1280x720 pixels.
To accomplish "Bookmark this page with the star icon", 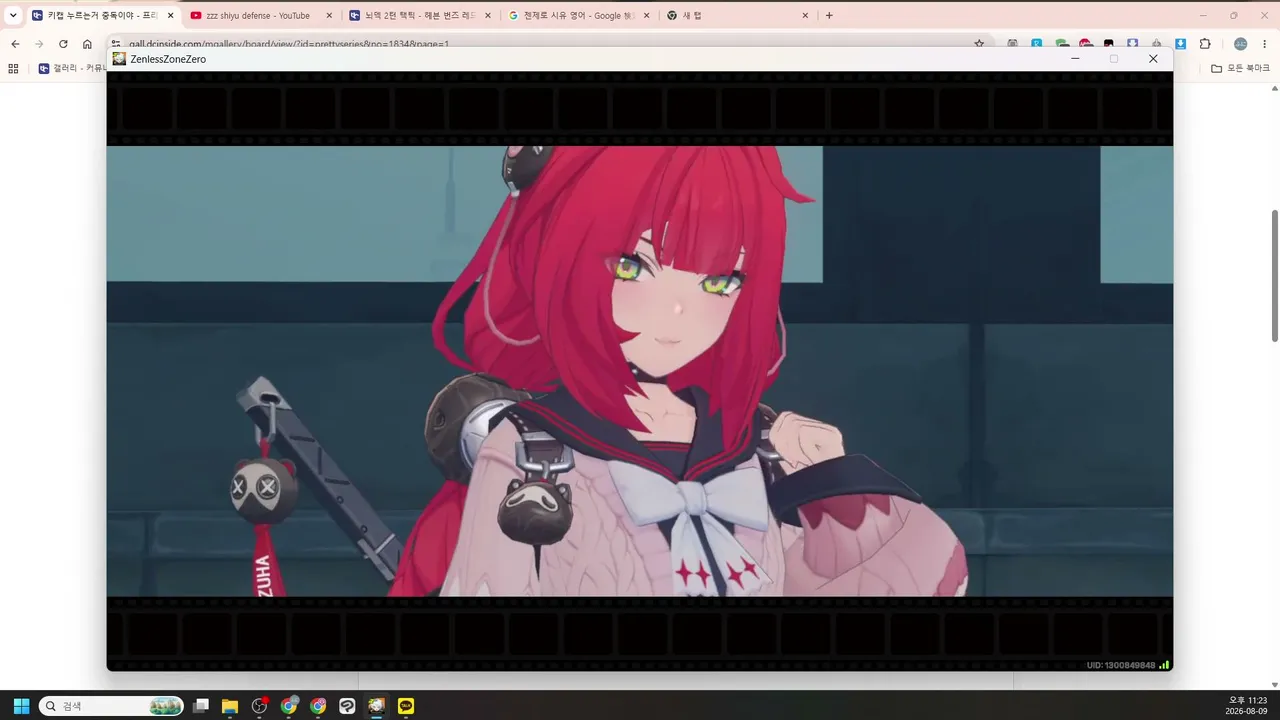I will 979,44.
